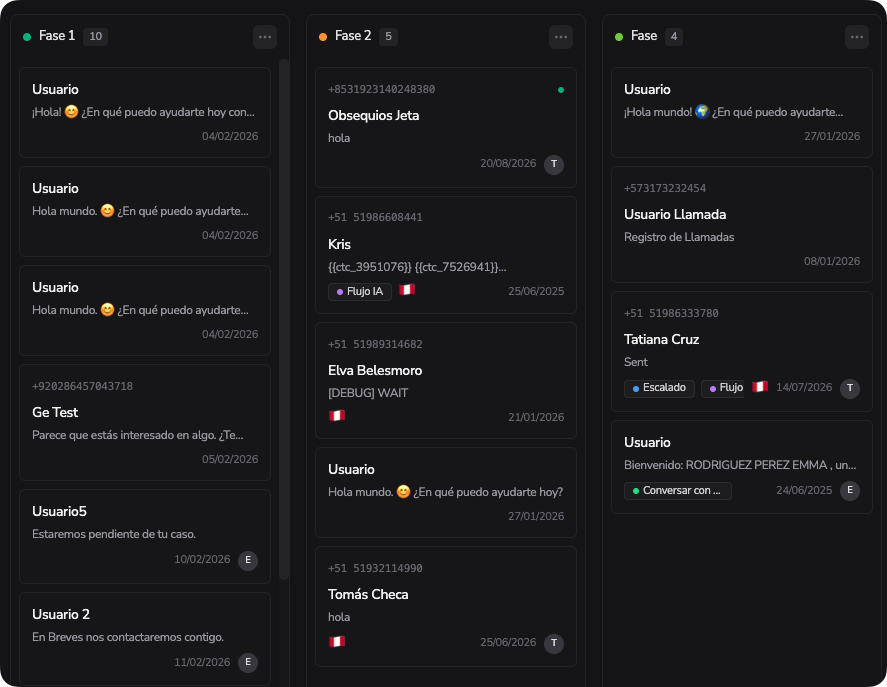The image size is (887, 687).
Task: Click phone number +920286457043718
Action: [x=83, y=387]
